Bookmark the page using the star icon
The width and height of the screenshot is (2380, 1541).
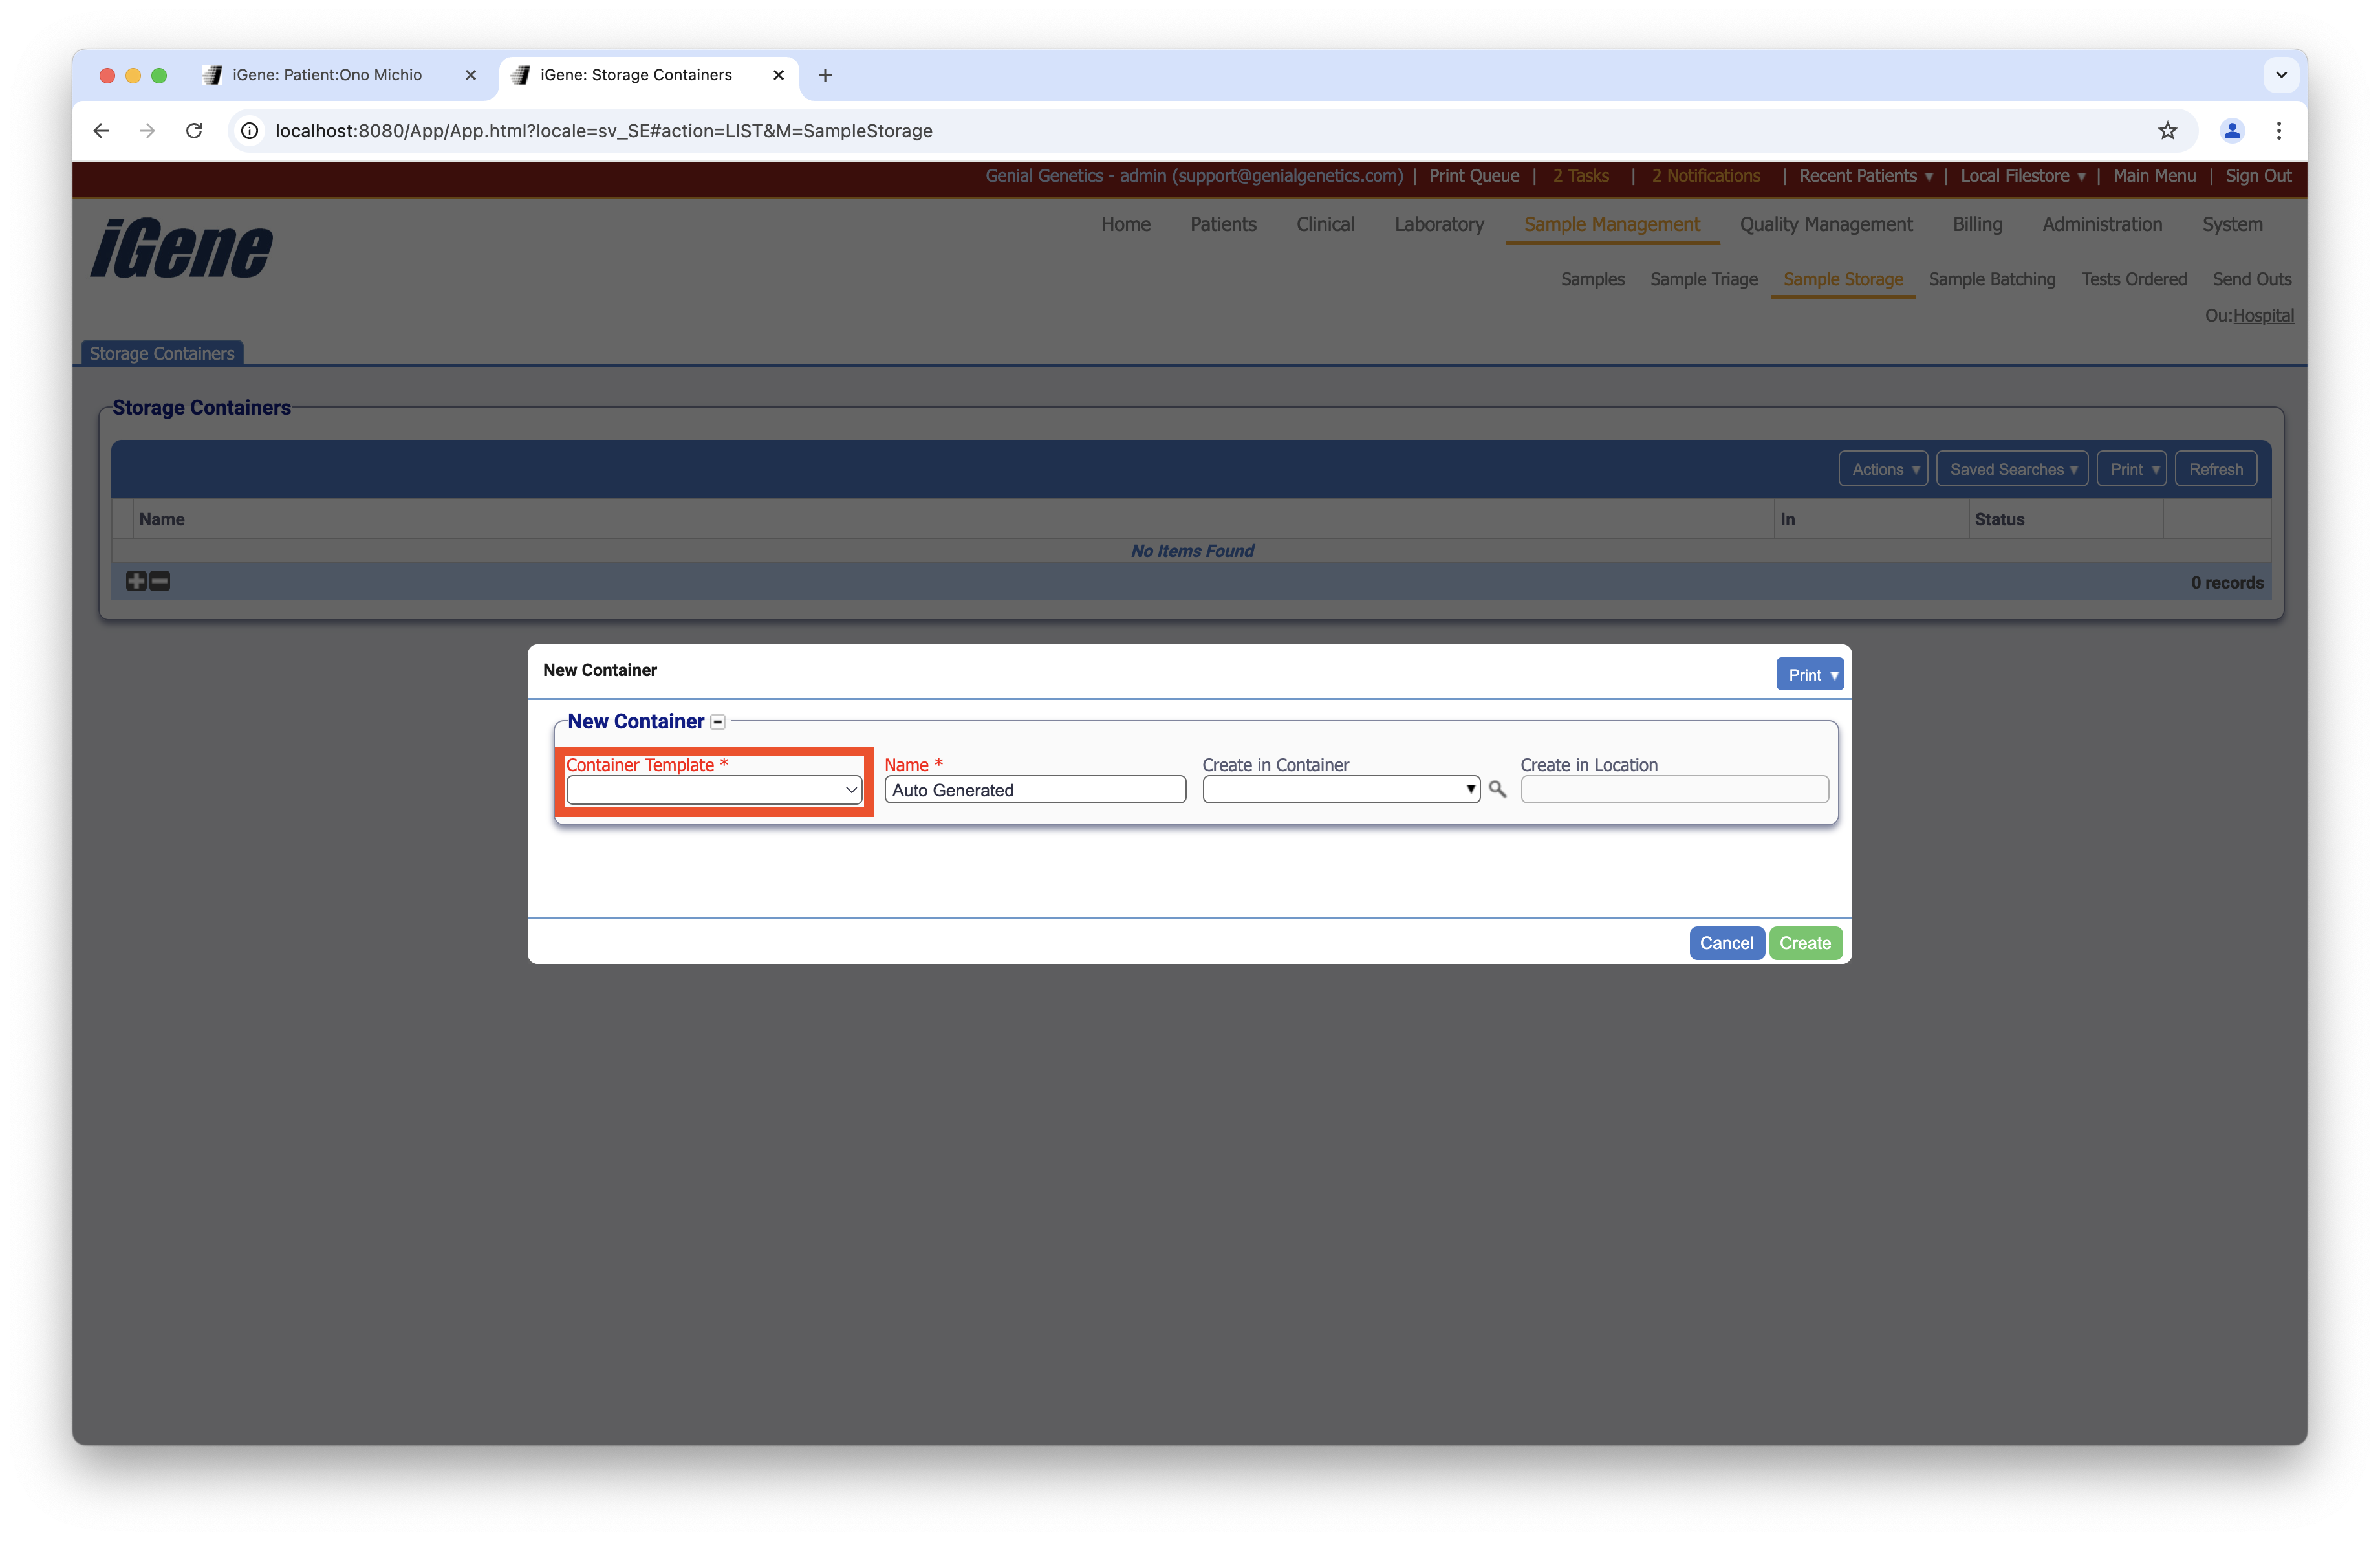pos(2167,130)
